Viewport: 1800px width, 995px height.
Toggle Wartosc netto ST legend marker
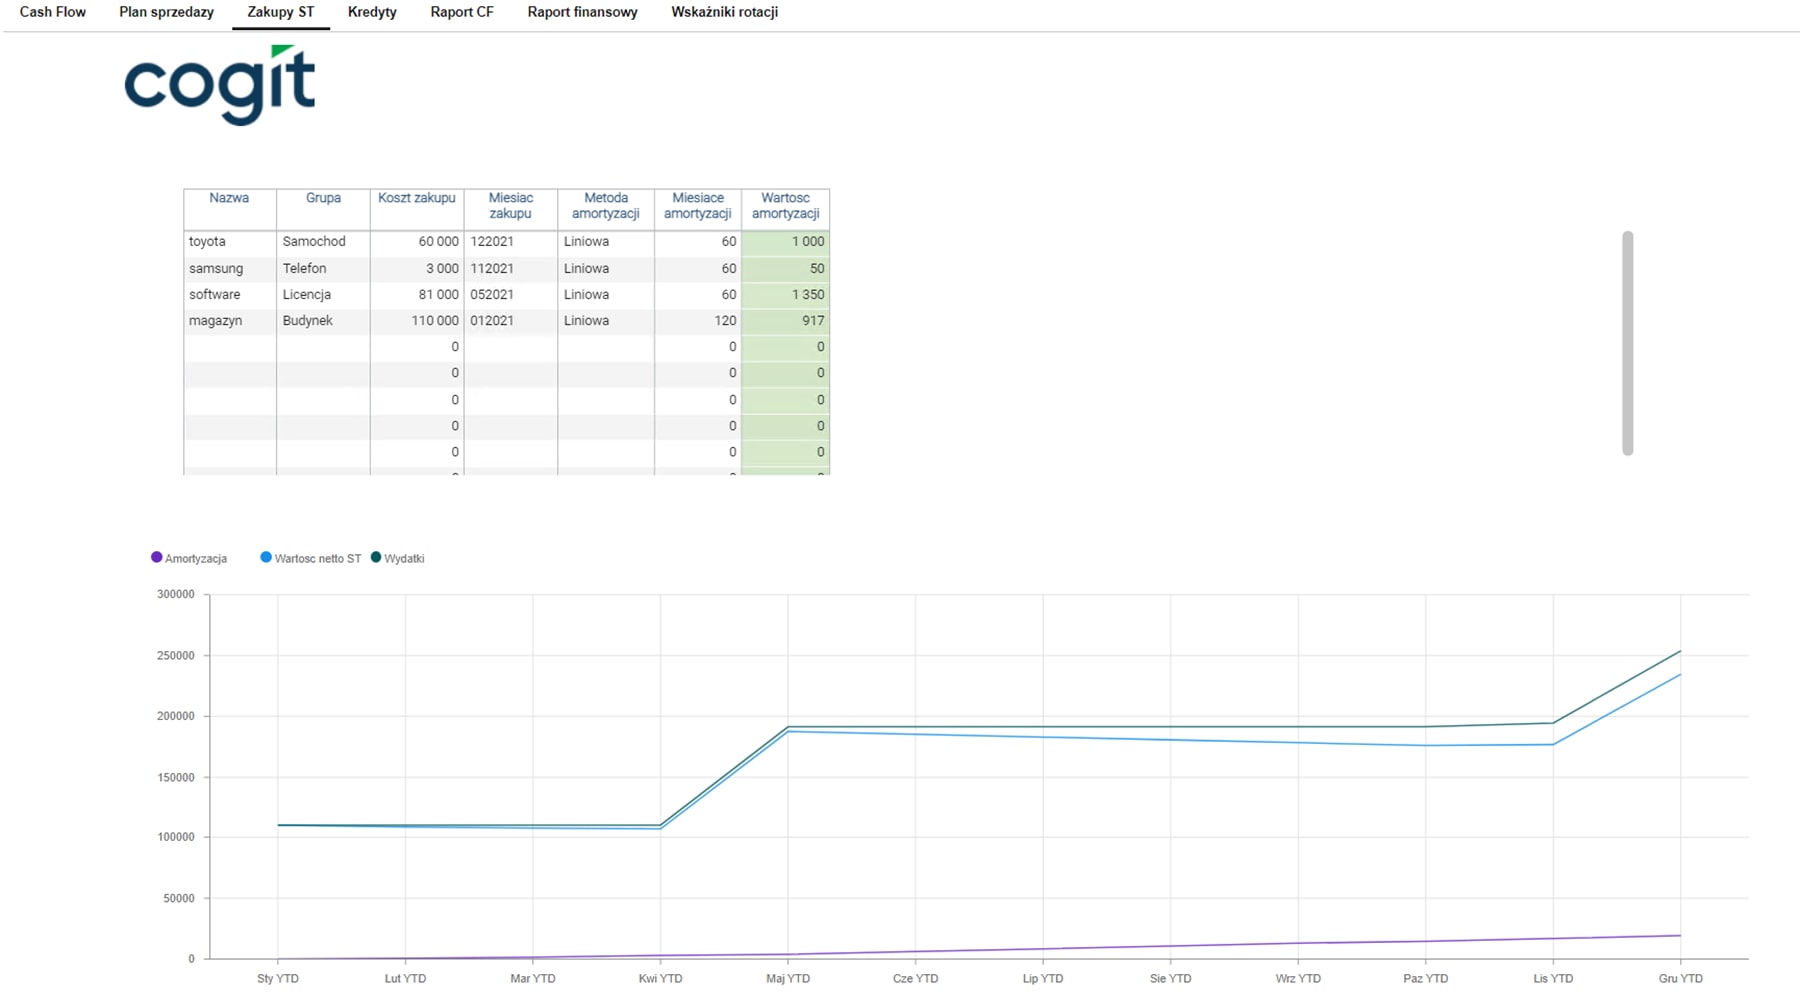pyautogui.click(x=266, y=557)
